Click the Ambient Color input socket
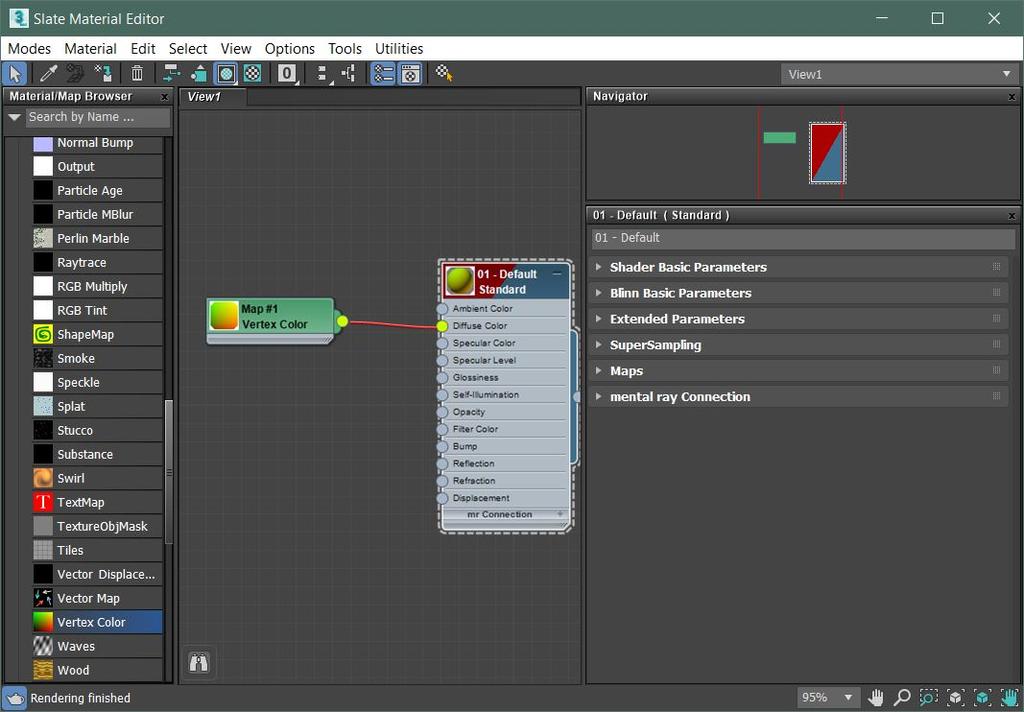 pyautogui.click(x=442, y=309)
